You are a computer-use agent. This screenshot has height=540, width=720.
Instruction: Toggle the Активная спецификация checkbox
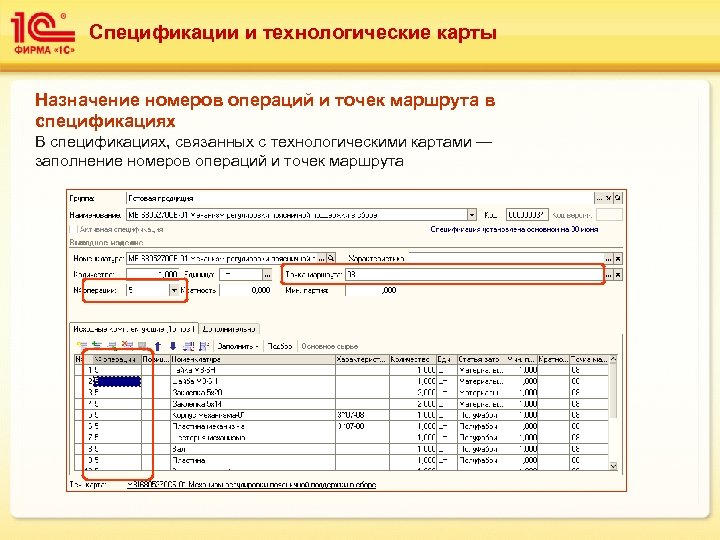pos(73,229)
